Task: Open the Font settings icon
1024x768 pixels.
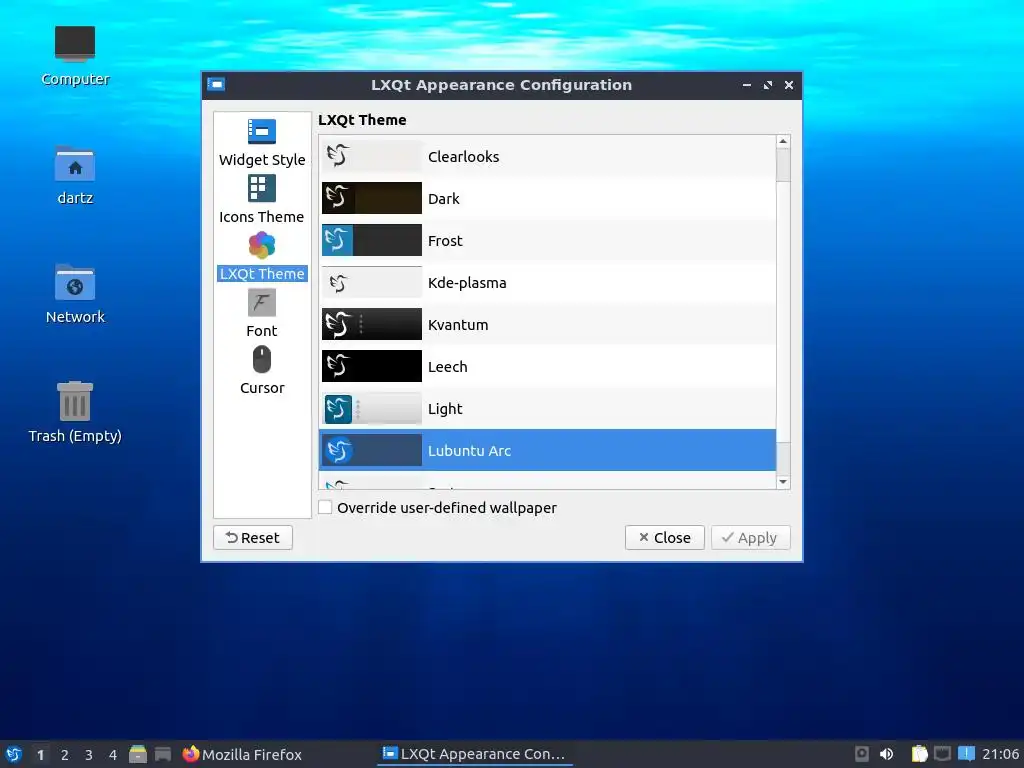Action: pos(262,302)
